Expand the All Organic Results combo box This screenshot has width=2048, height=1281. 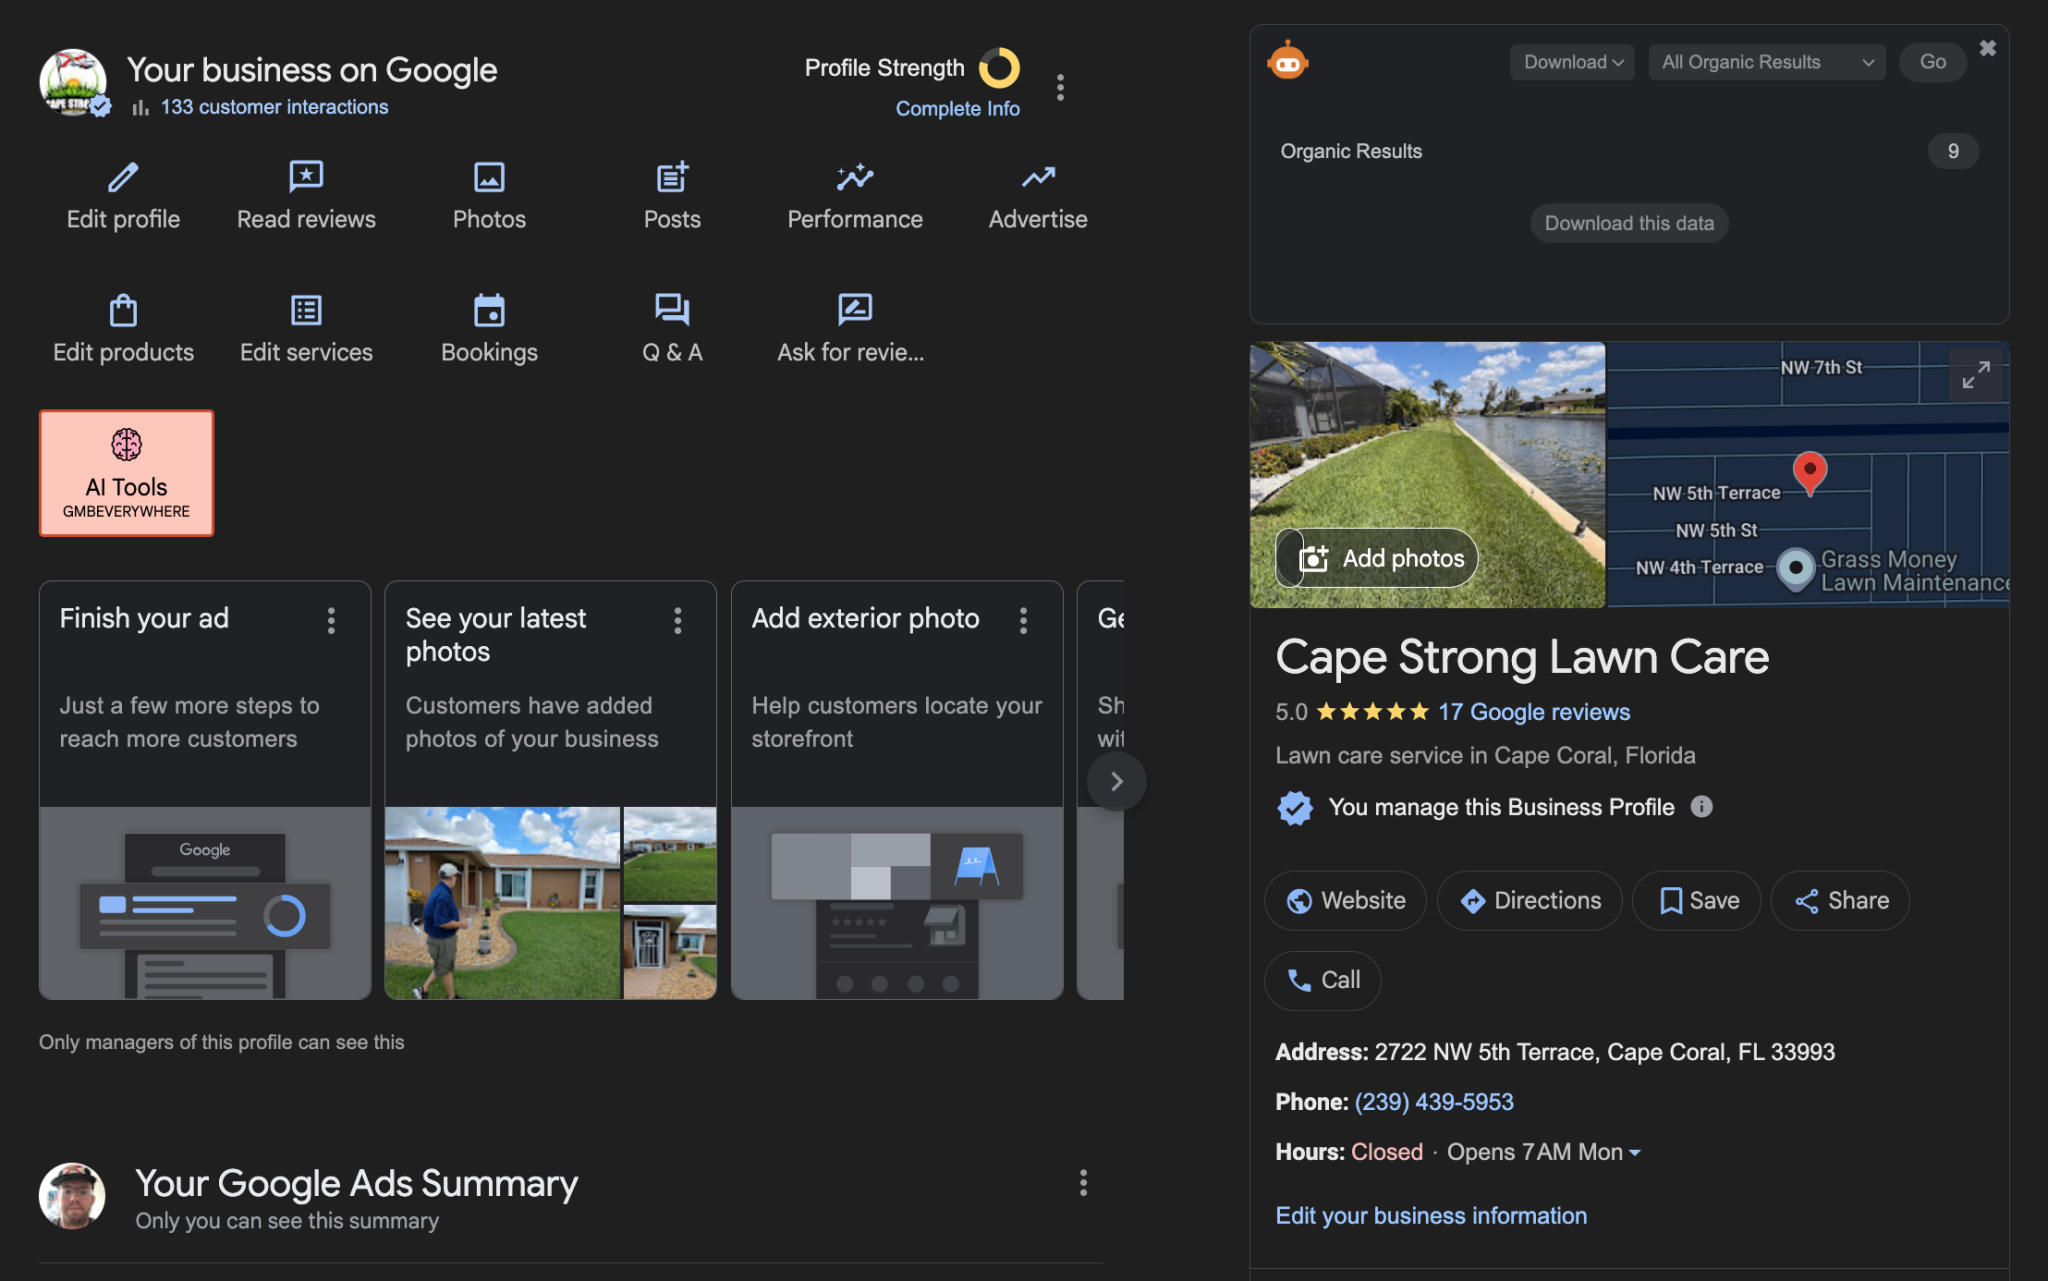pyautogui.click(x=1766, y=62)
